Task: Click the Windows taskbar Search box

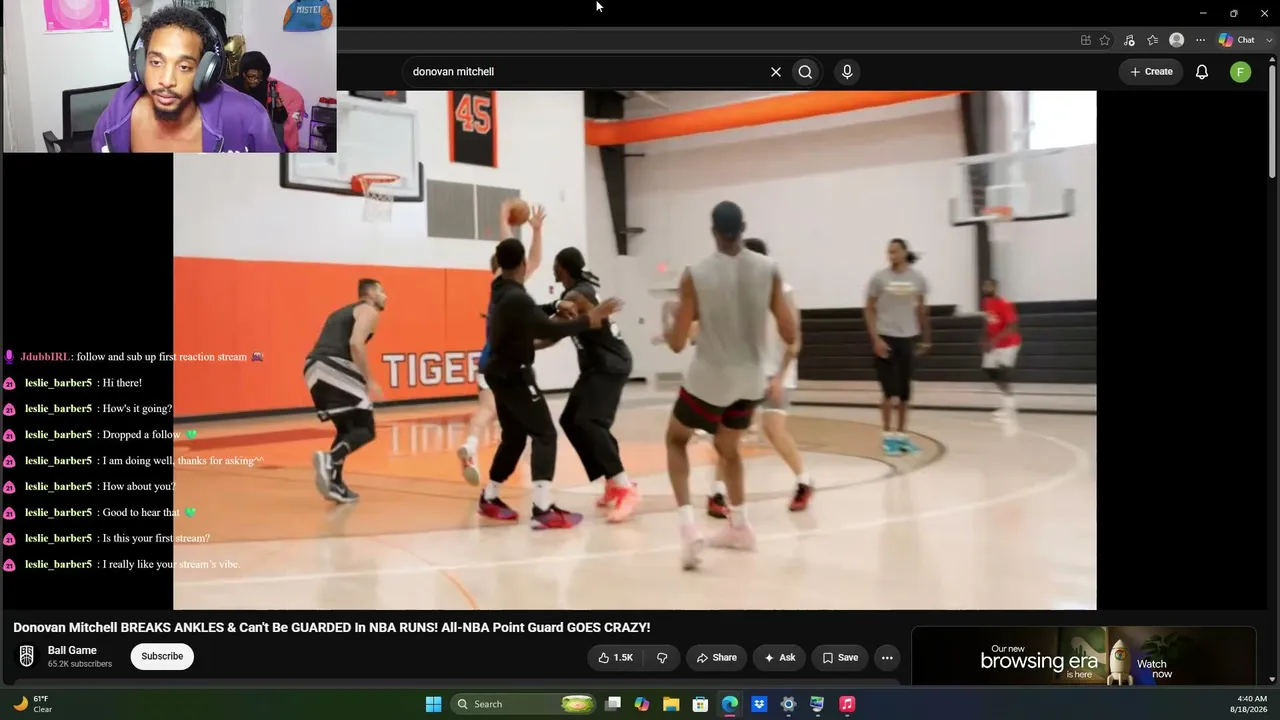Action: coord(525,704)
